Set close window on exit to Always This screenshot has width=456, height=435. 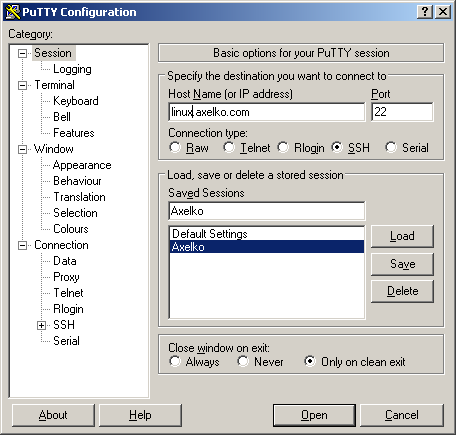point(175,361)
